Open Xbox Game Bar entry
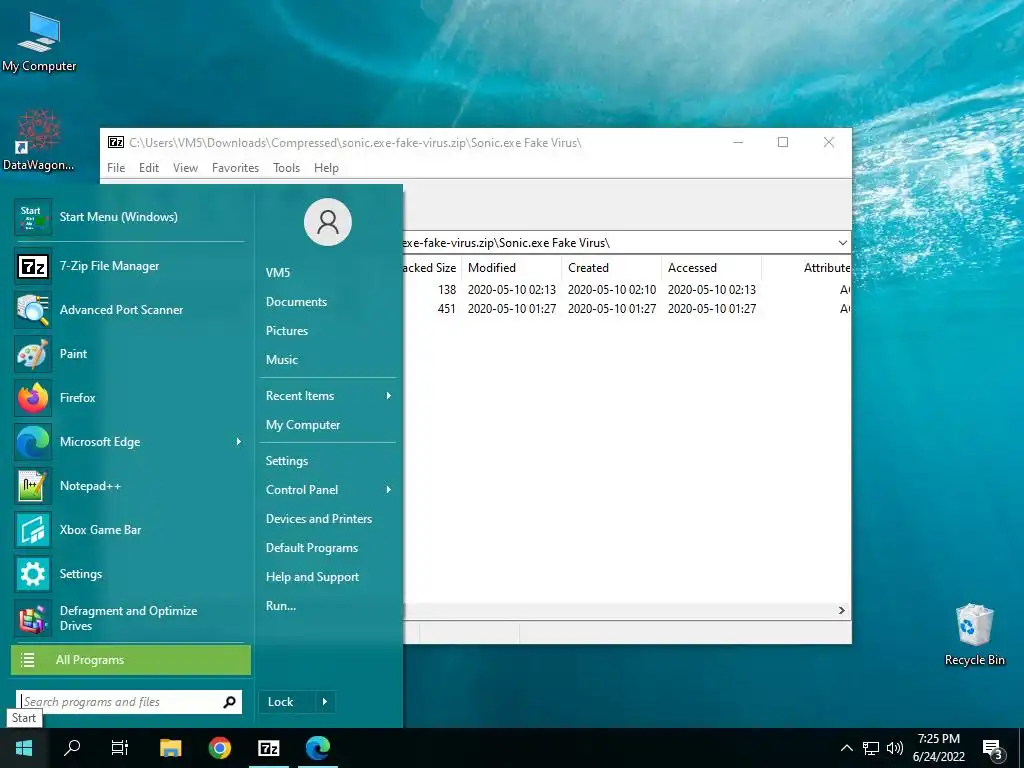Image resolution: width=1024 pixels, height=768 pixels. 129,530
